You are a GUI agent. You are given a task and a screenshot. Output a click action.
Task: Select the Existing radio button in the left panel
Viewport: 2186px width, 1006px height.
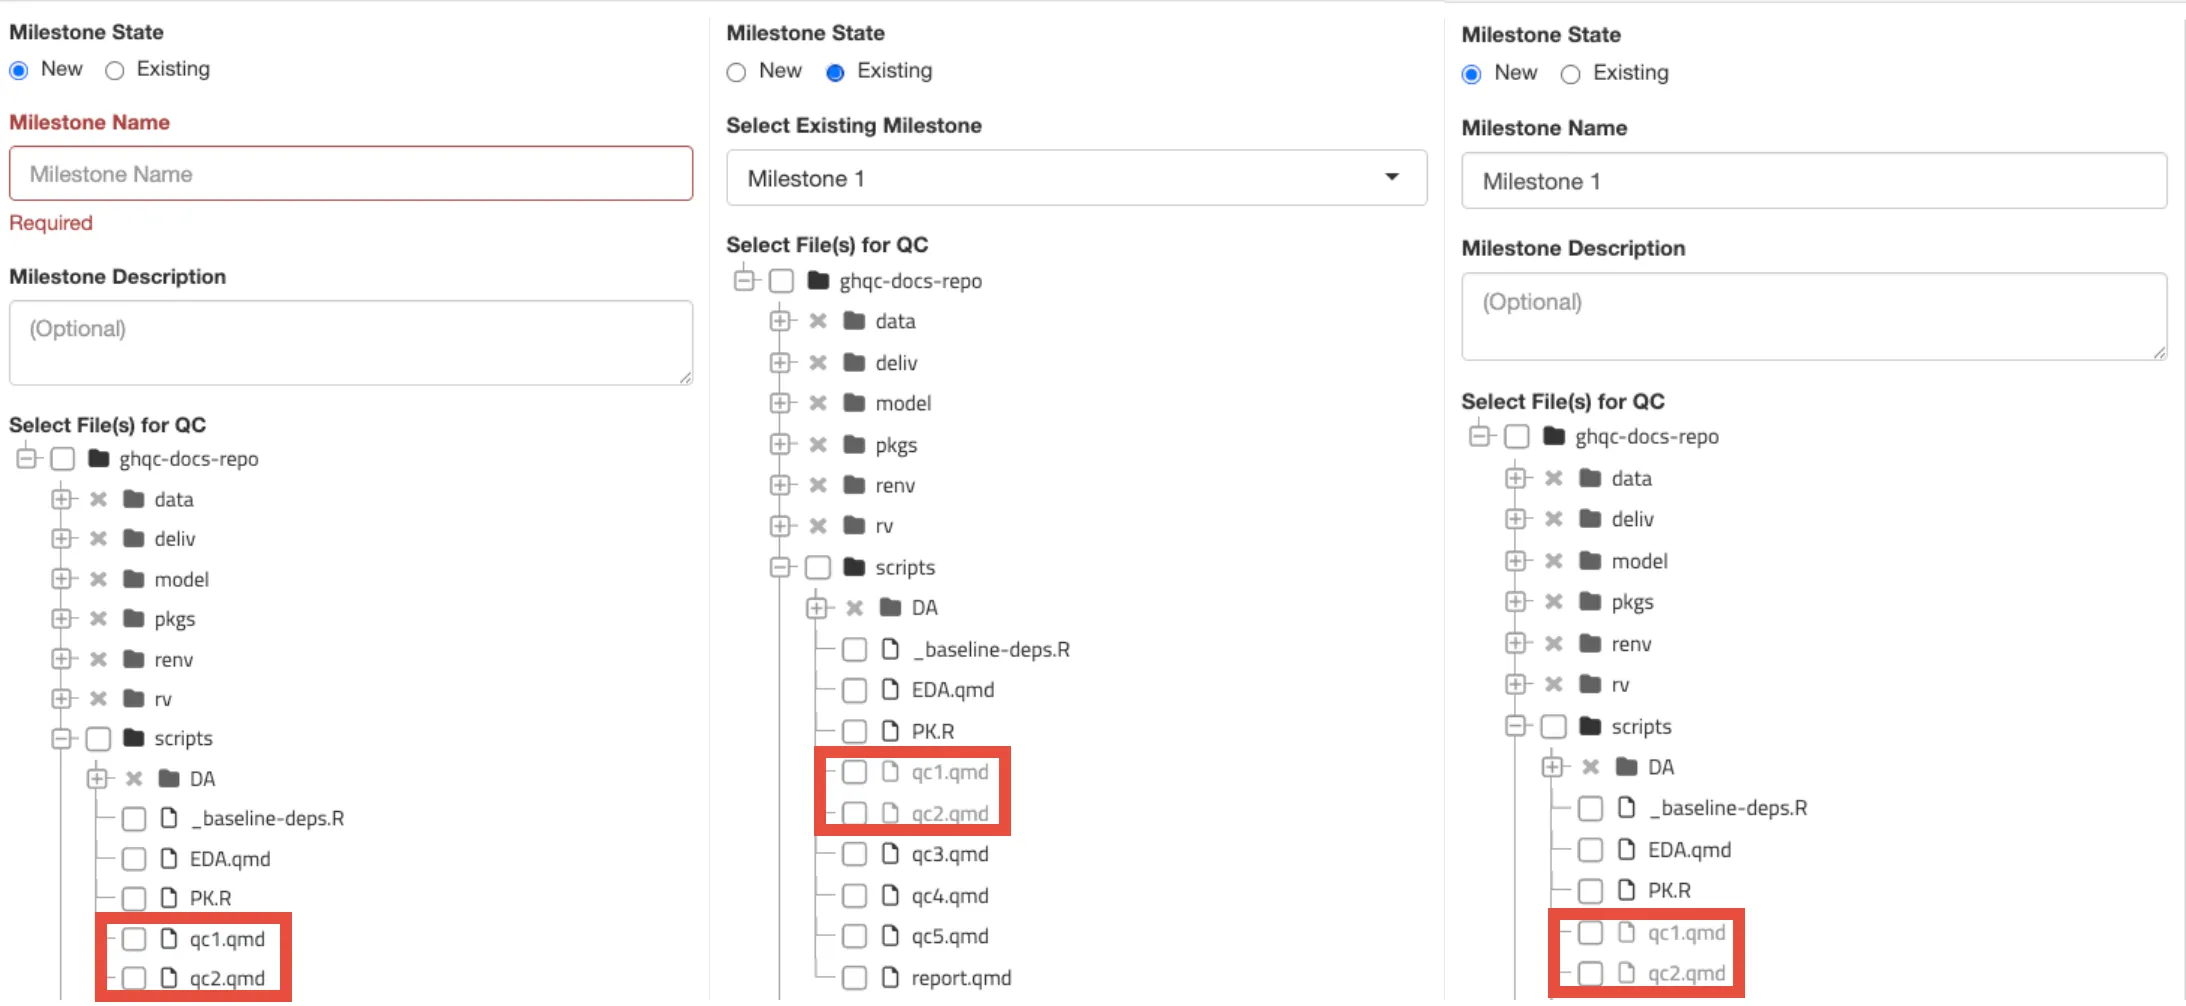coord(115,70)
